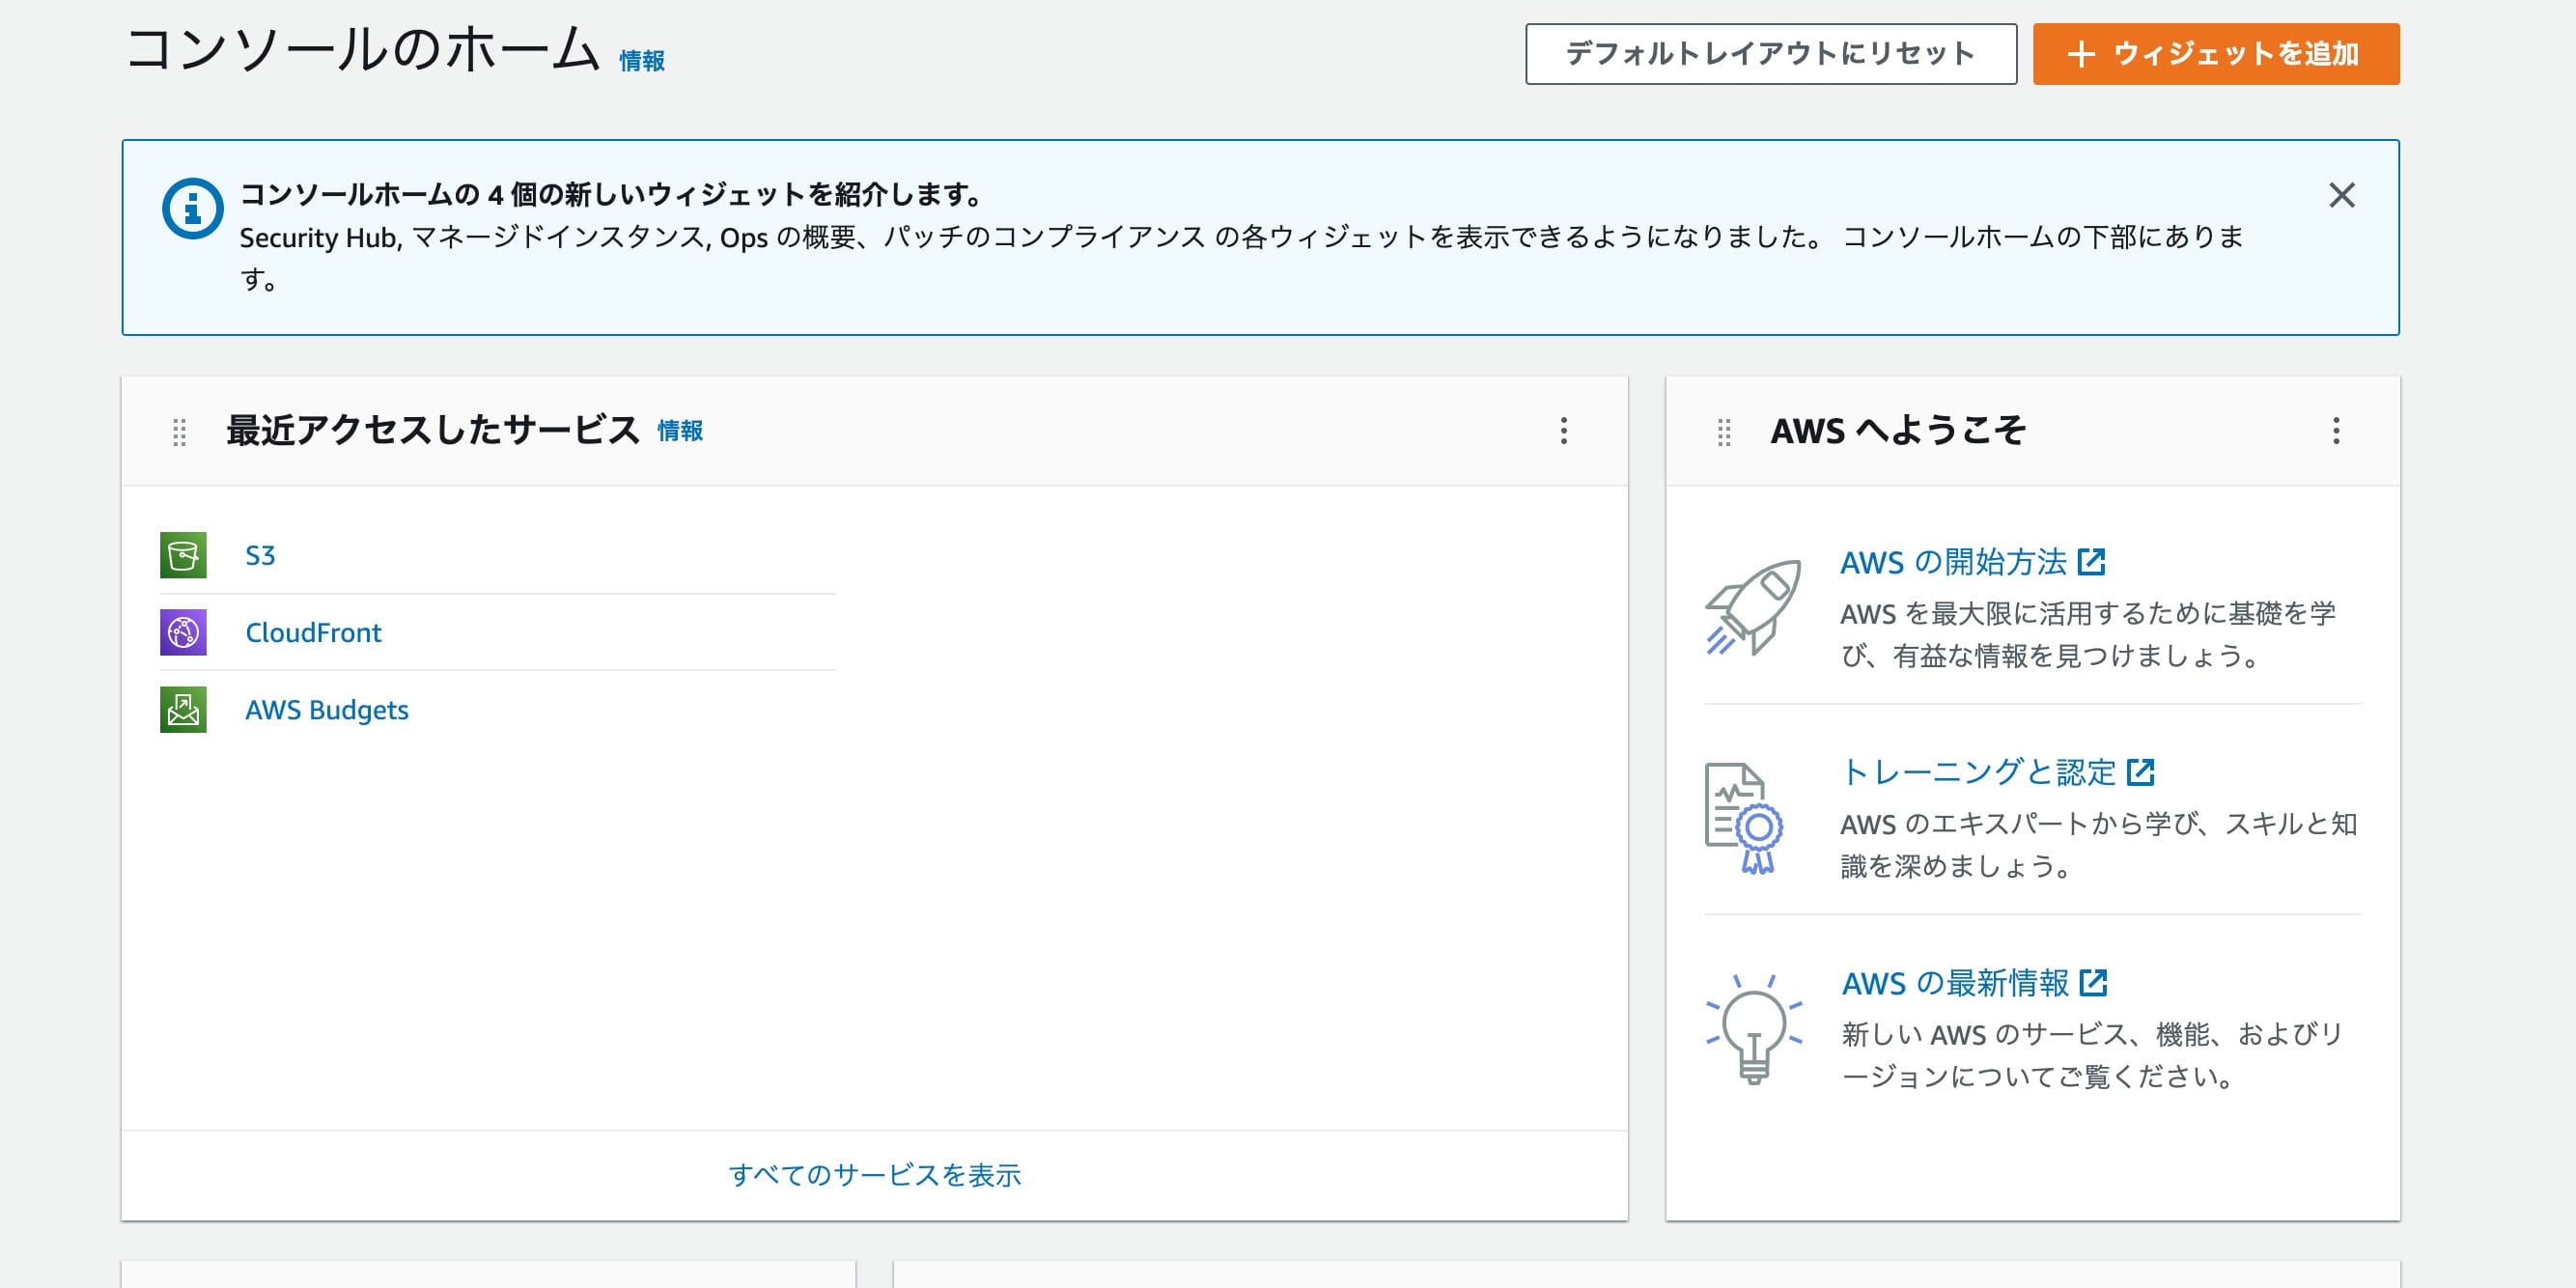Click the コンソールのホーム page heading
This screenshot has height=1288, width=2576.
coord(362,49)
